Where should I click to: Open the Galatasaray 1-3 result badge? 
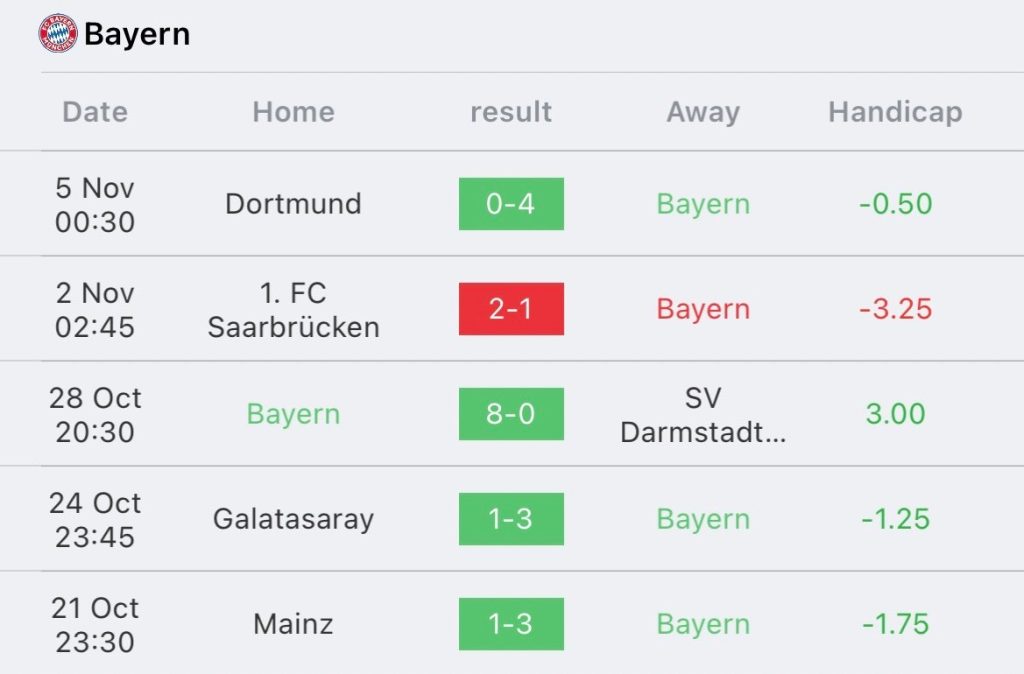[511, 519]
